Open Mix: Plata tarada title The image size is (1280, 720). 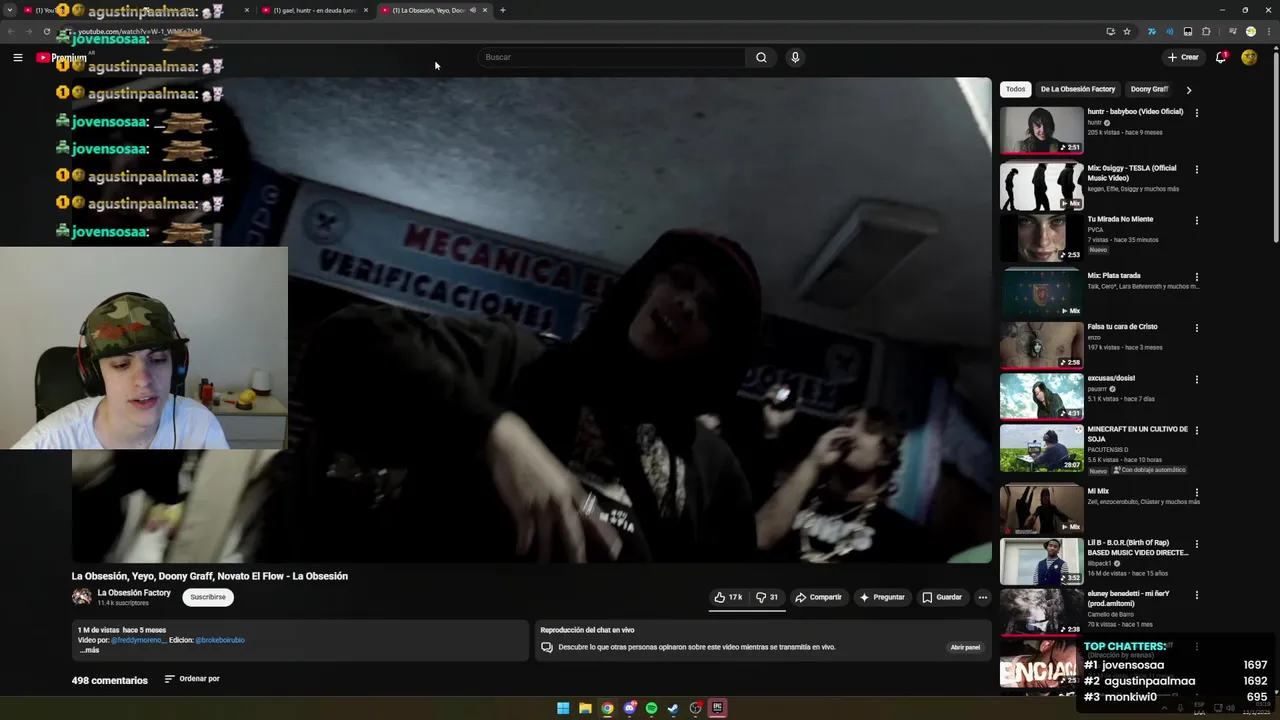tap(1114, 275)
